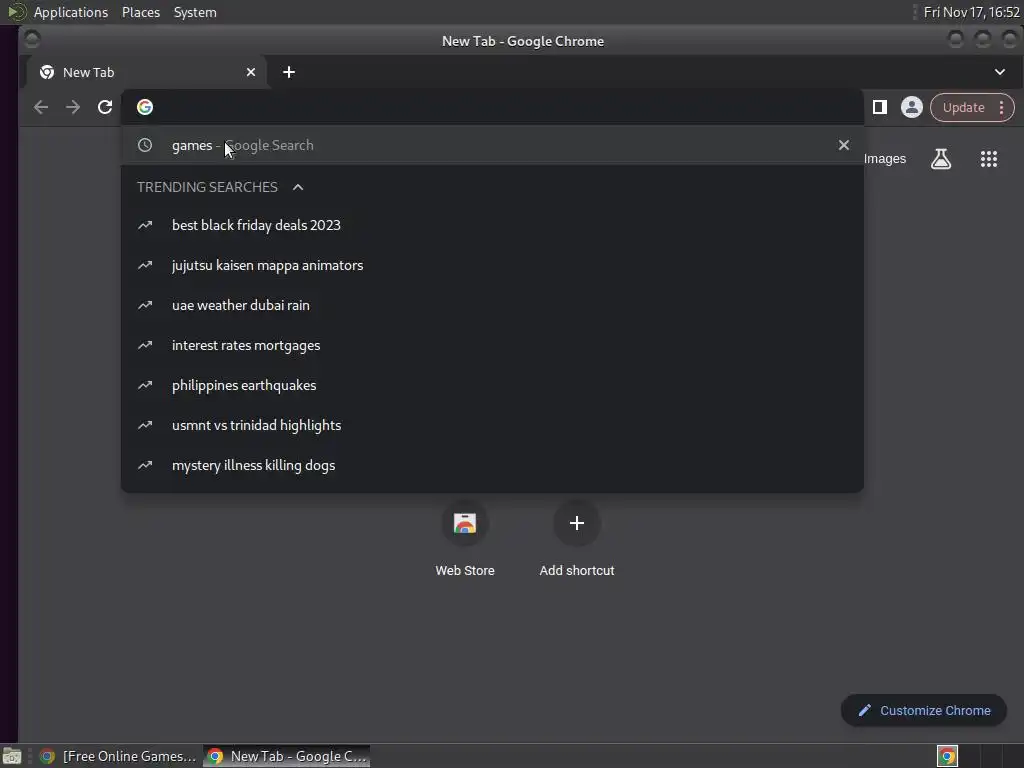This screenshot has width=1024, height=768.
Task: Toggle the side panel icon
Action: click(880, 107)
